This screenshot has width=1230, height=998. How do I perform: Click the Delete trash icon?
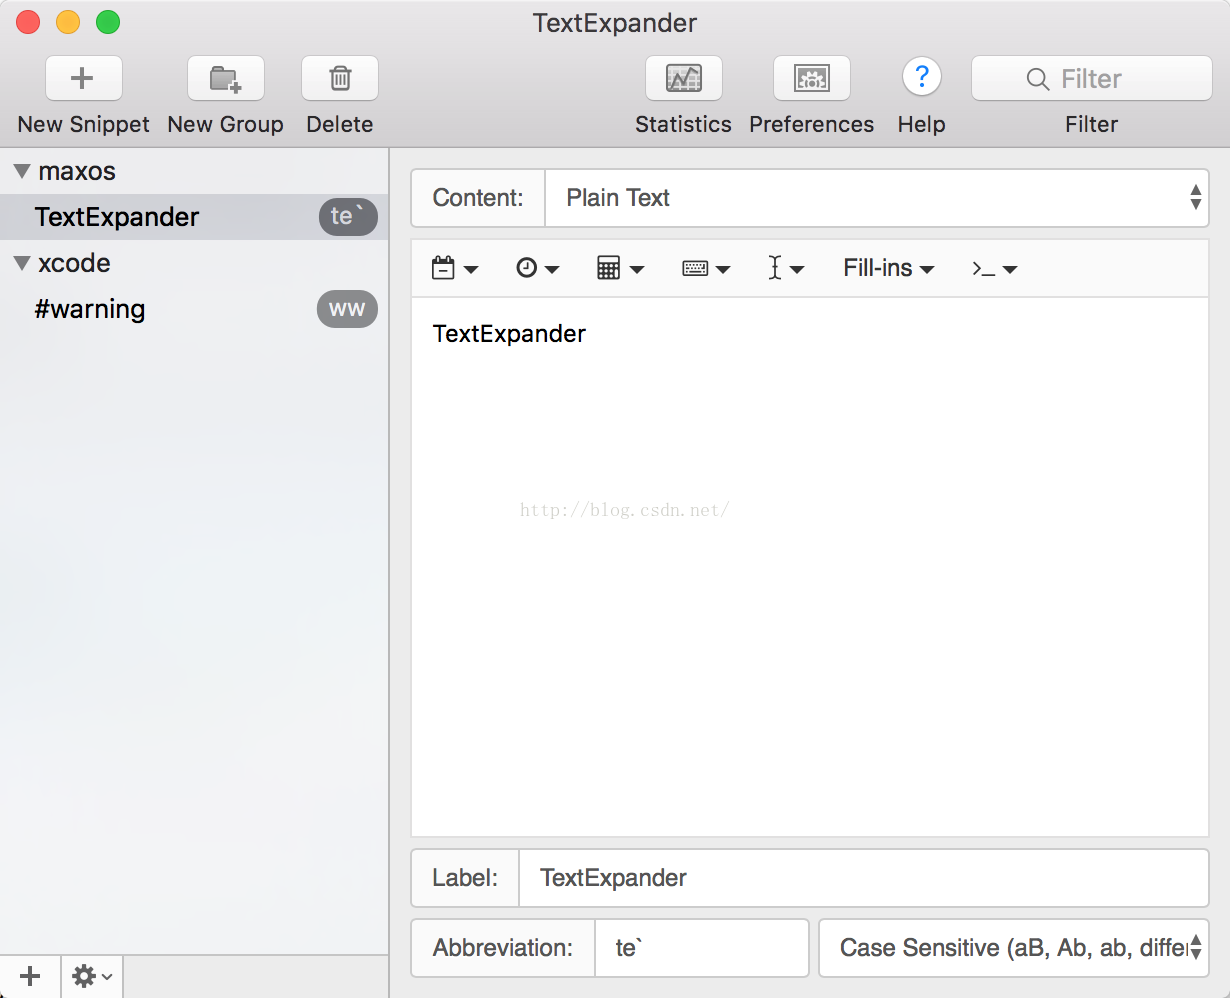point(340,79)
